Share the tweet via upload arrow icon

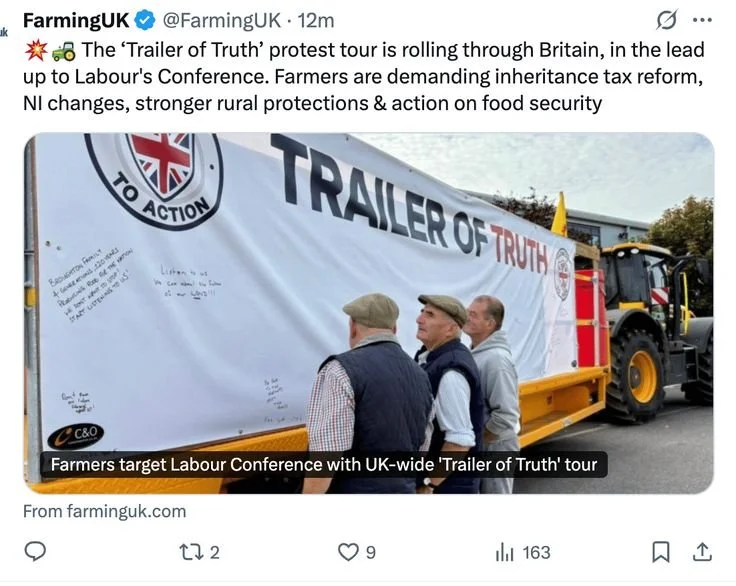click(x=702, y=552)
